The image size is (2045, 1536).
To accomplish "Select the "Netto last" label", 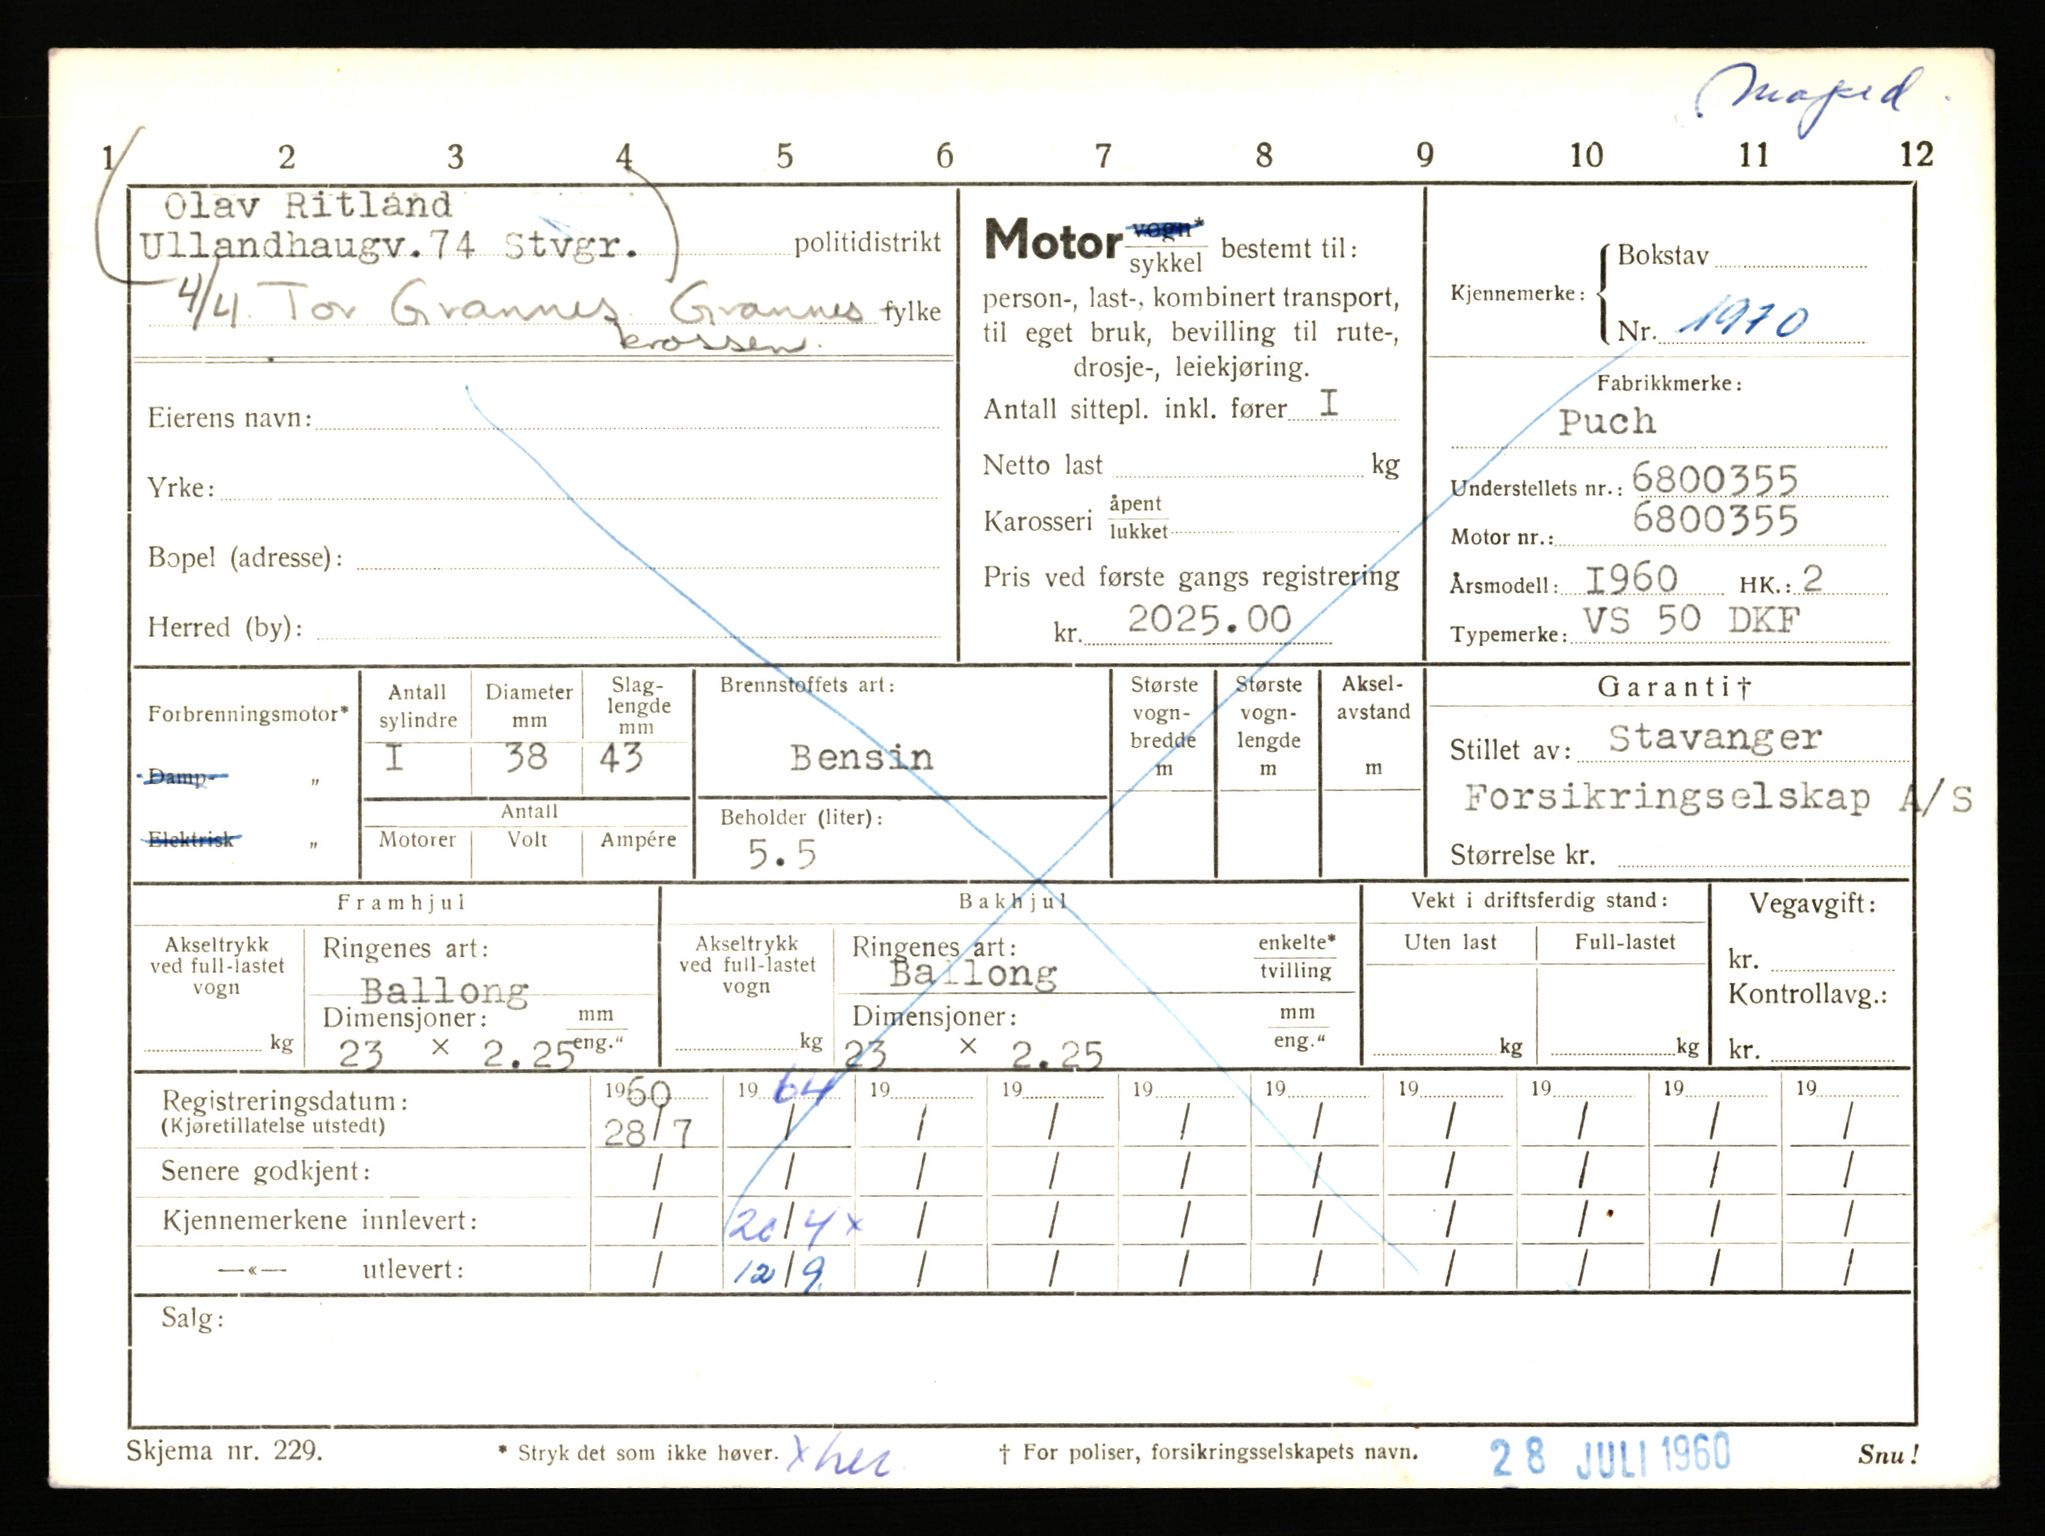I will [x=1042, y=465].
